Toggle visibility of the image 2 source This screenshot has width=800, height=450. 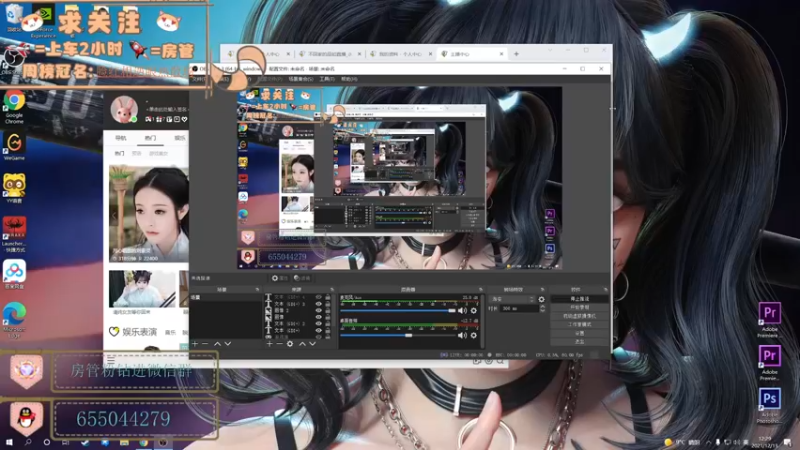[318, 310]
